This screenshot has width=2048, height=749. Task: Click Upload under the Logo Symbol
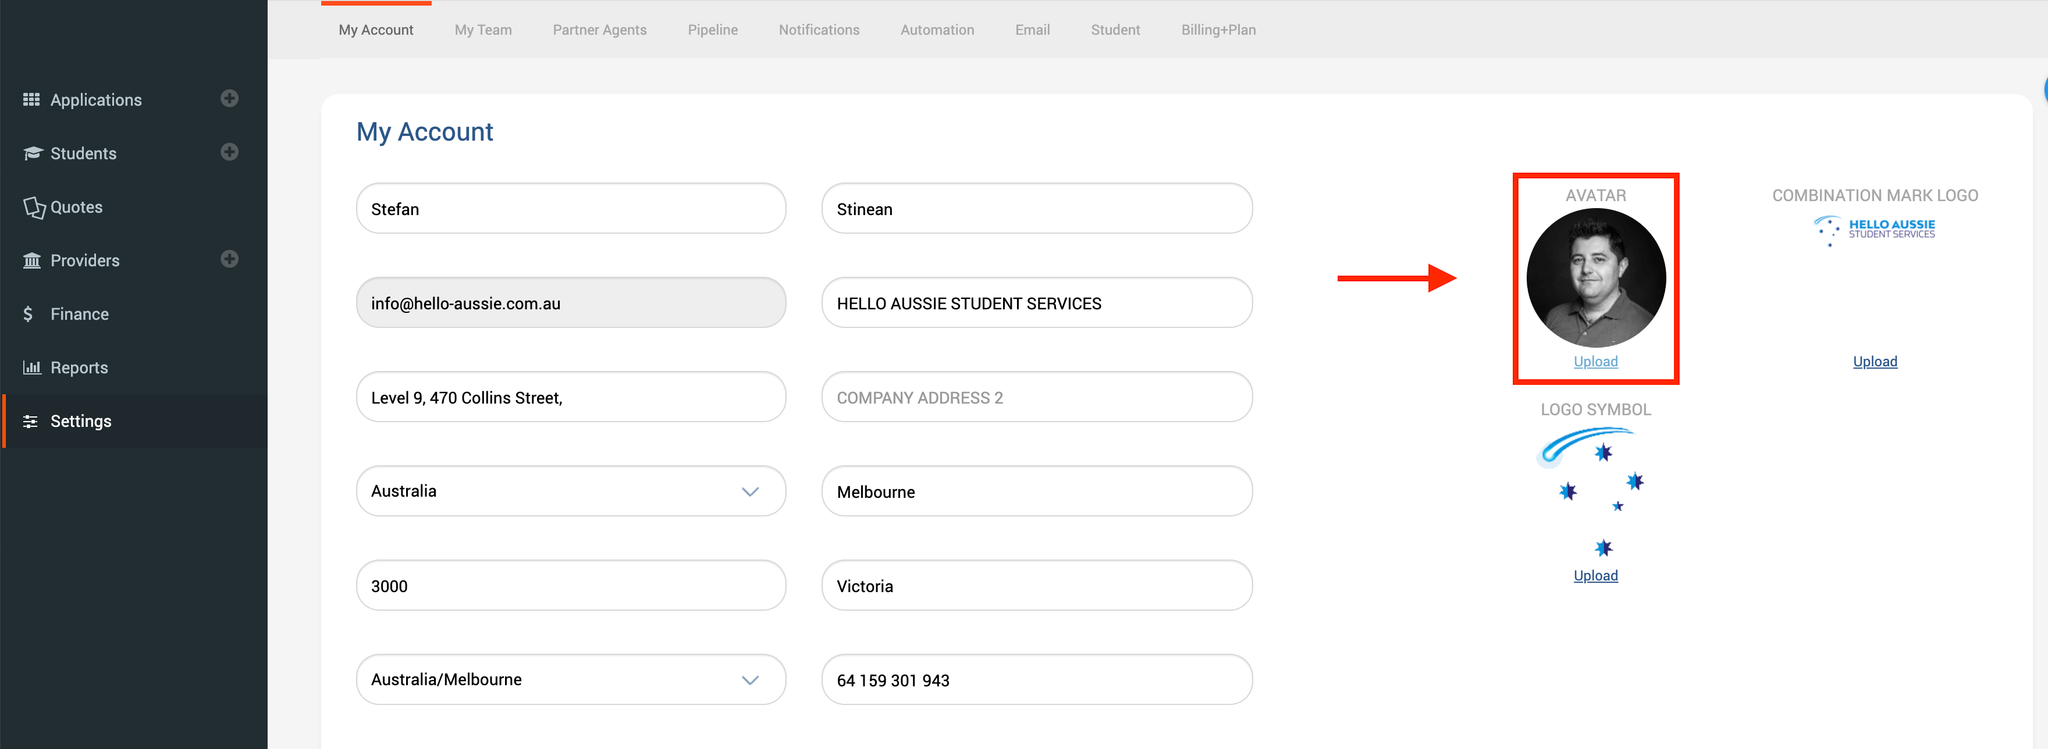click(1595, 576)
